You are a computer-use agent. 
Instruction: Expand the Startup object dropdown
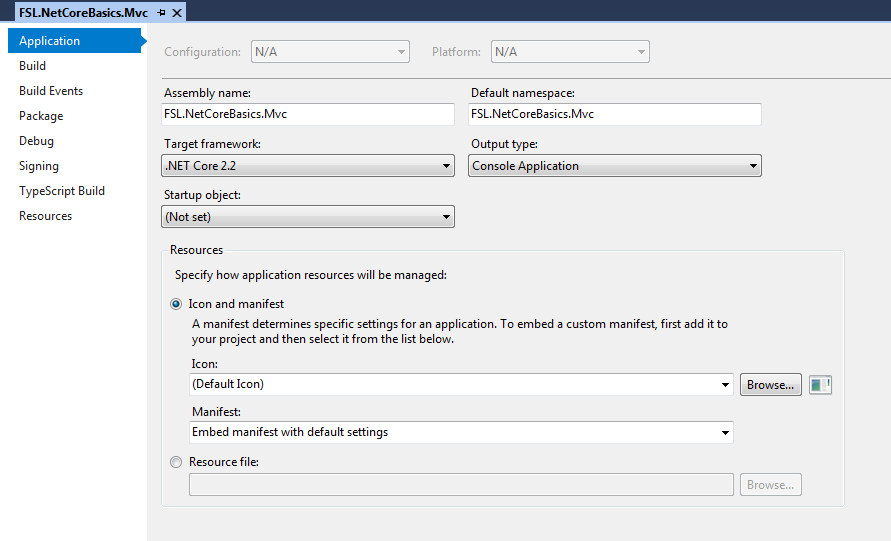(x=308, y=216)
